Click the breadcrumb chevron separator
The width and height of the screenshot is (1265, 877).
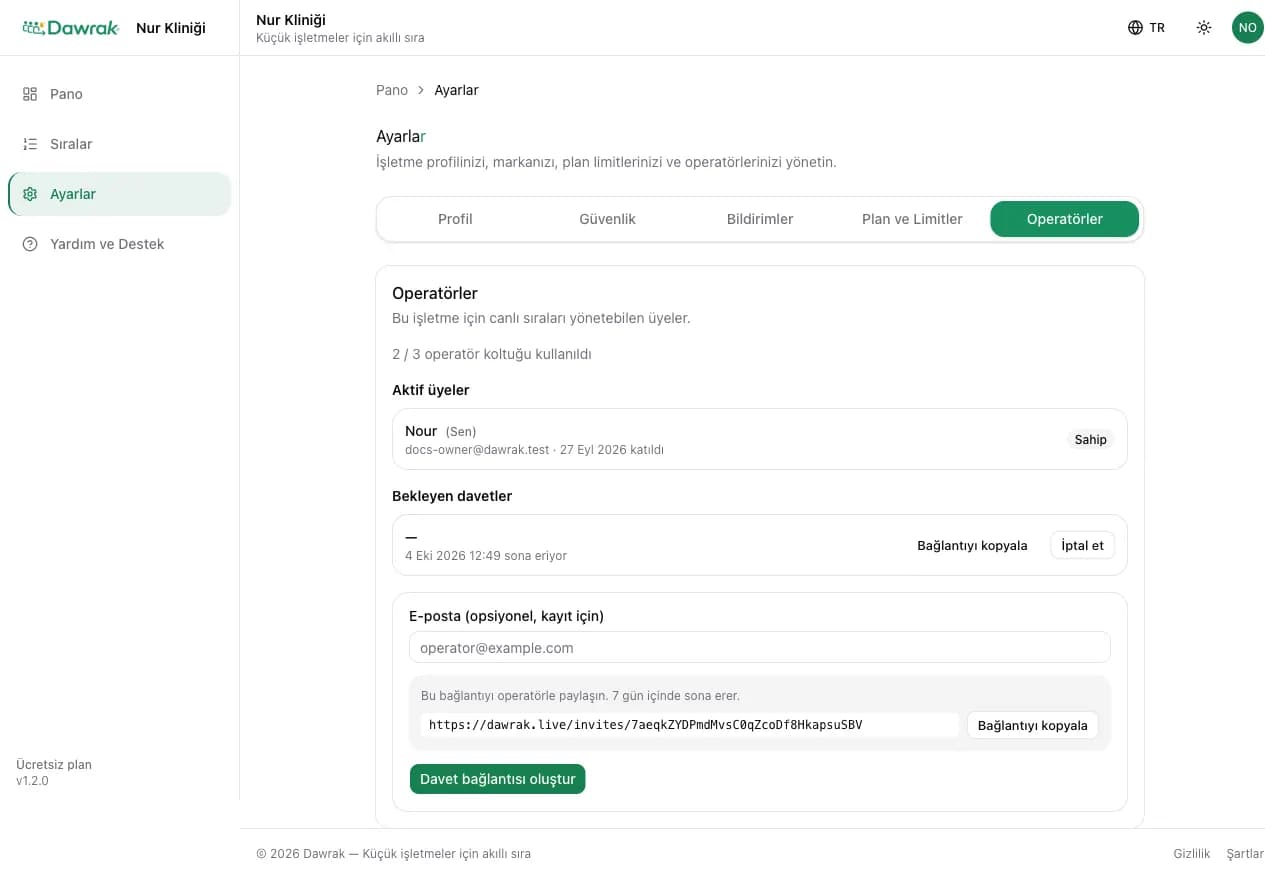coord(421,90)
